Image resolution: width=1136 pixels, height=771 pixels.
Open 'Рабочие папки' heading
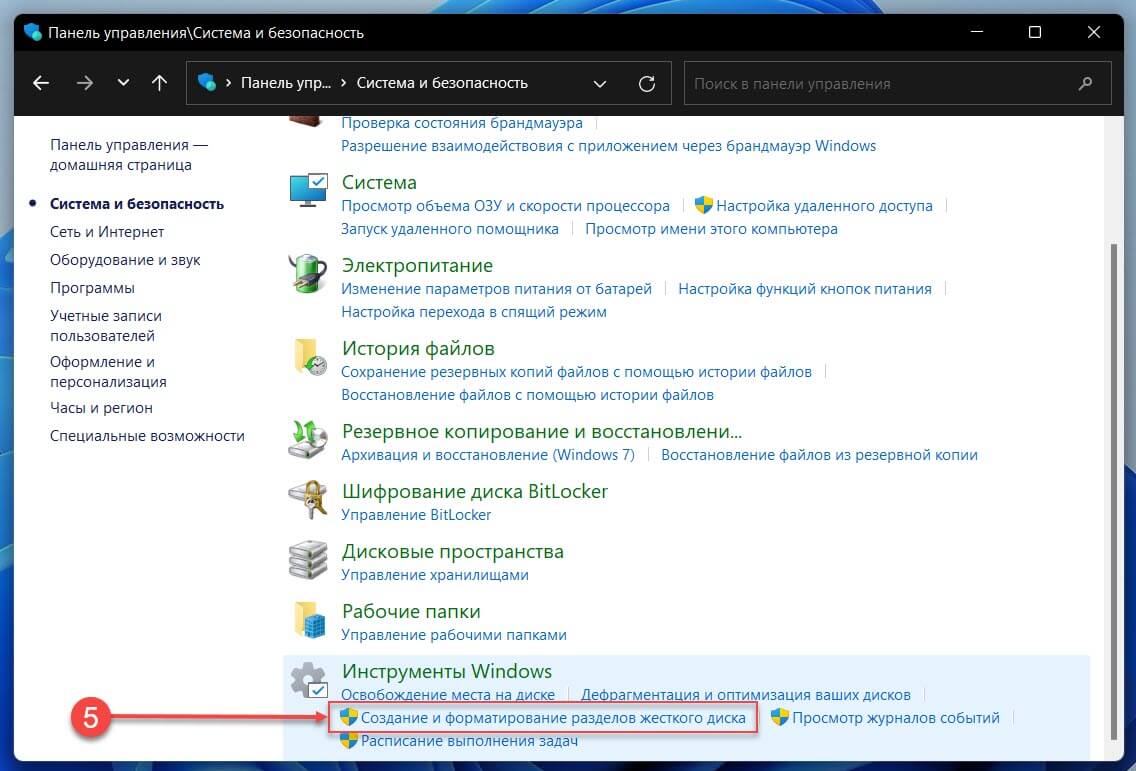coord(412,612)
